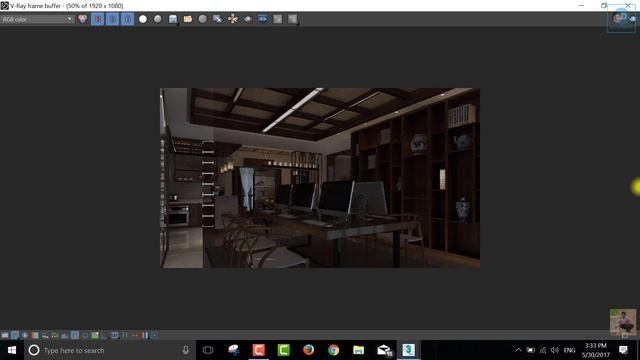This screenshot has width=640, height=360.
Task: Enable track mouse while rendering
Action: click(233, 19)
